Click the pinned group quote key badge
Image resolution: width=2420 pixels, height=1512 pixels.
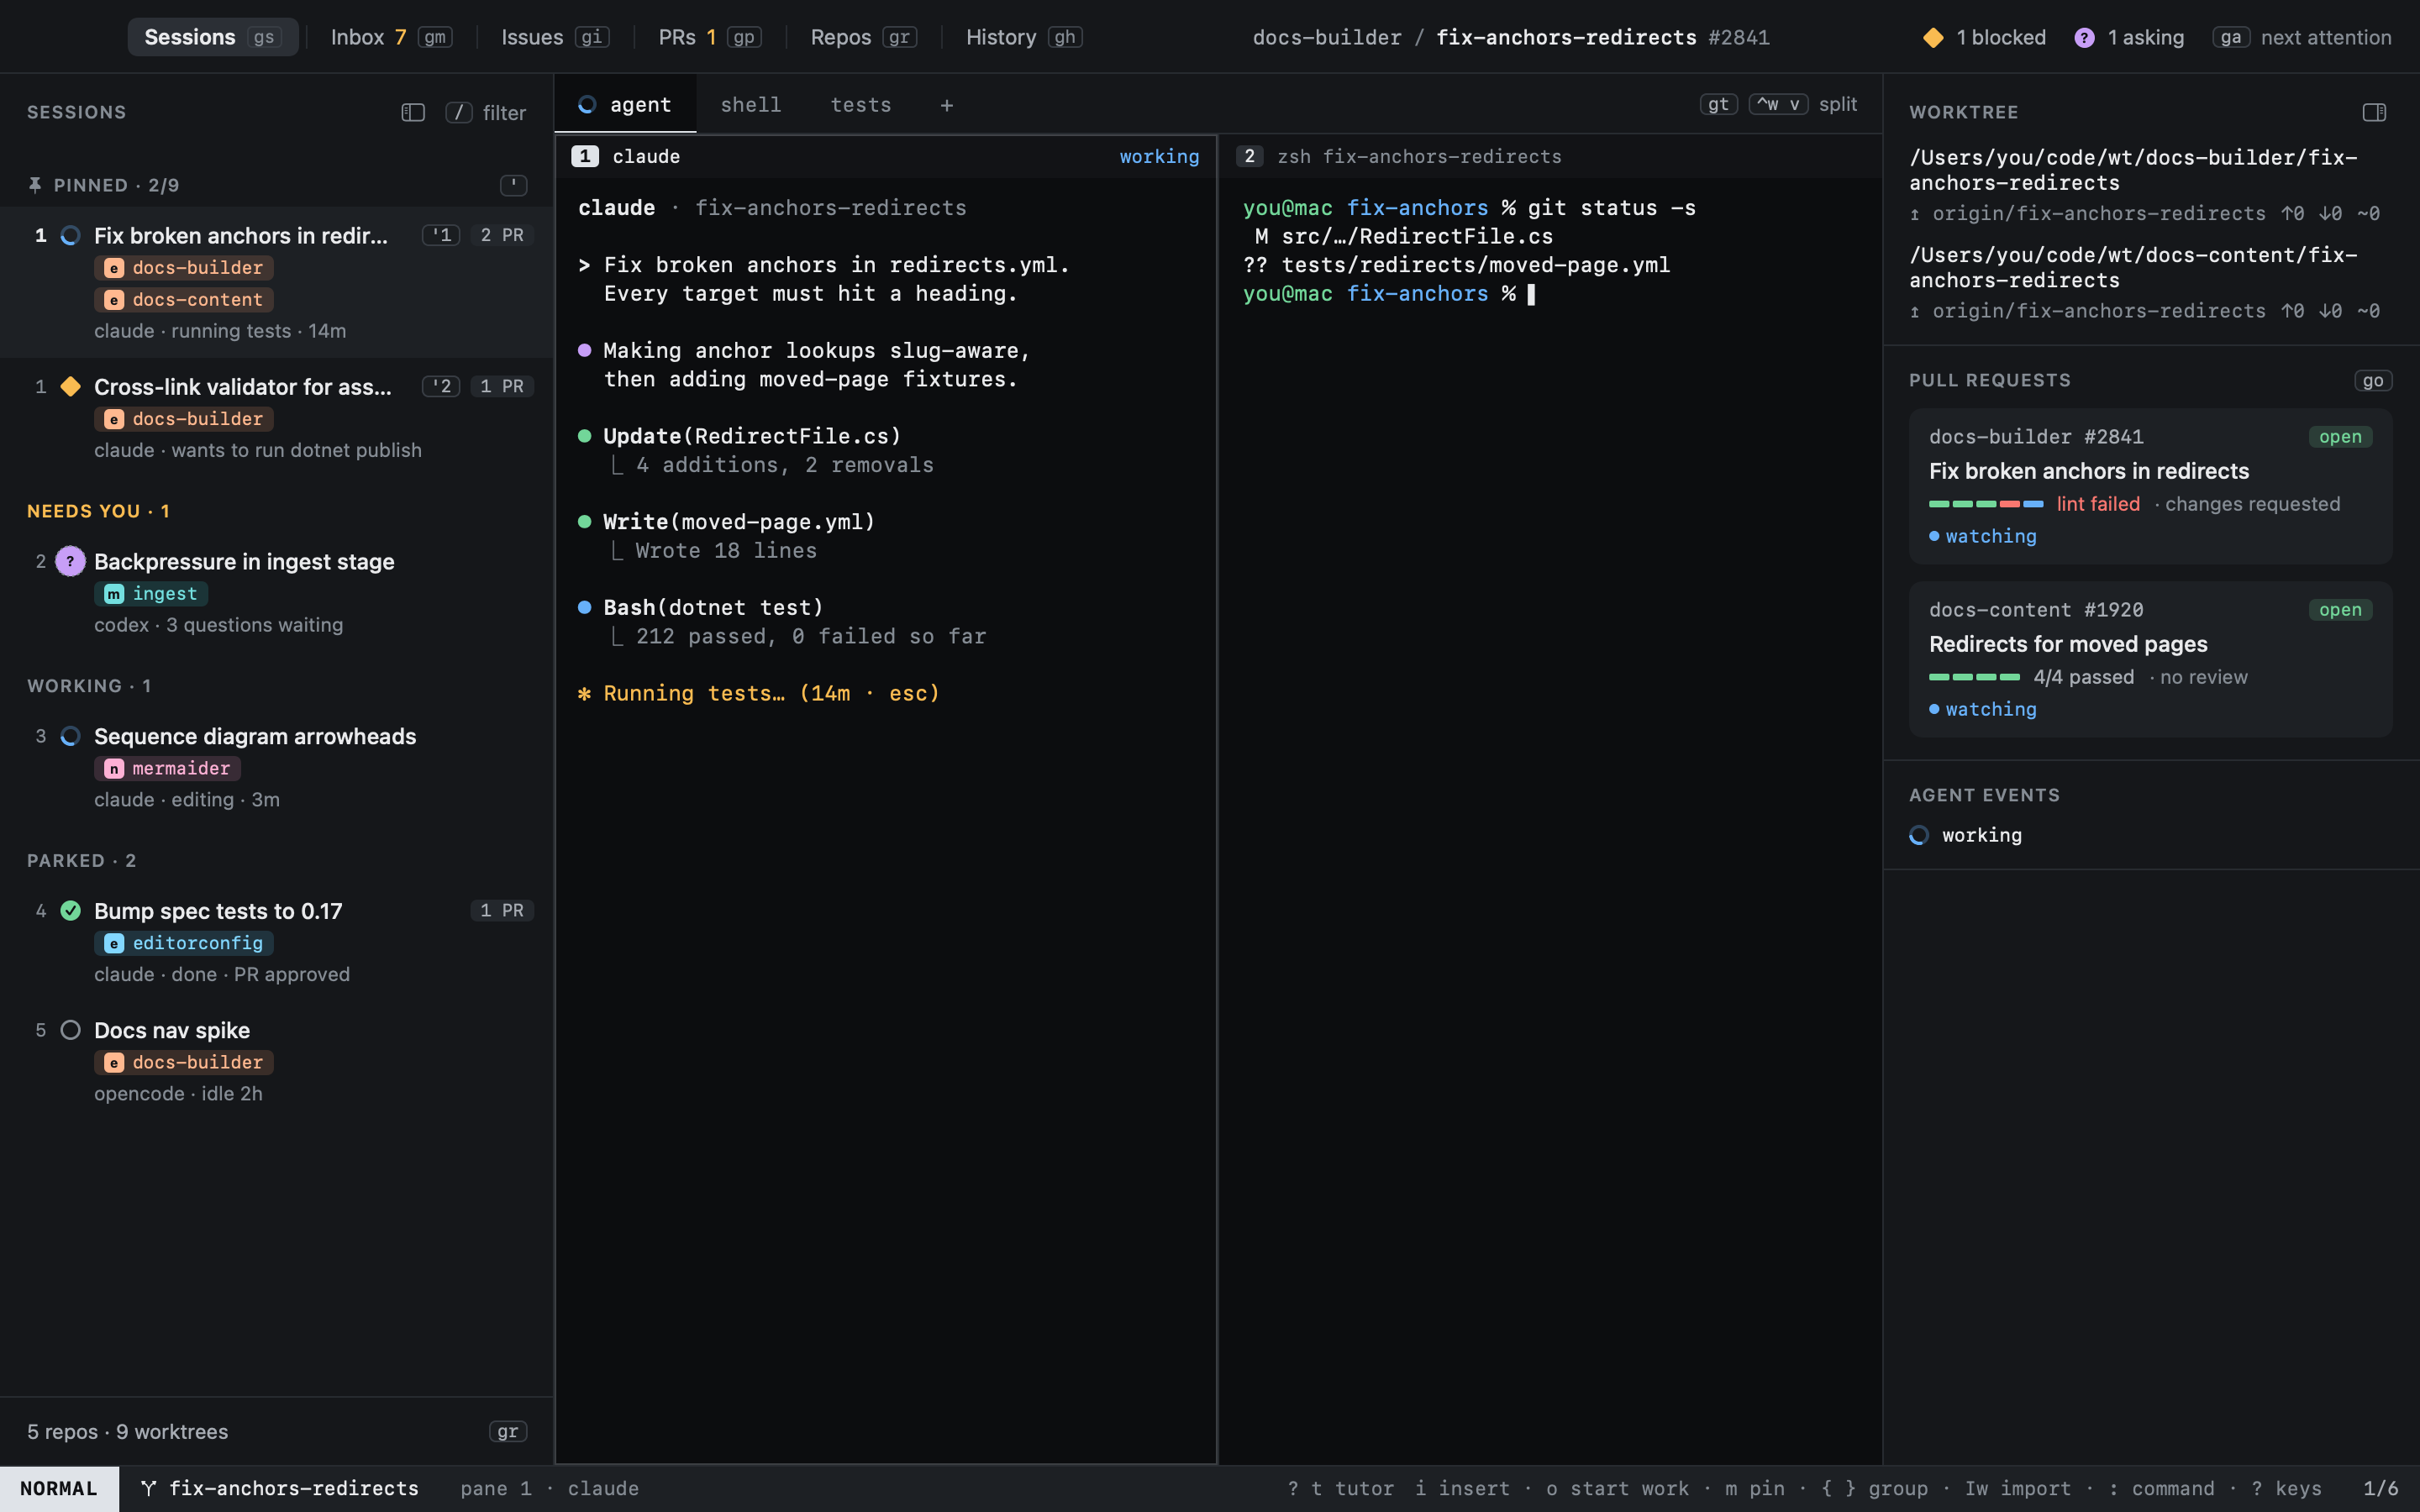[513, 185]
